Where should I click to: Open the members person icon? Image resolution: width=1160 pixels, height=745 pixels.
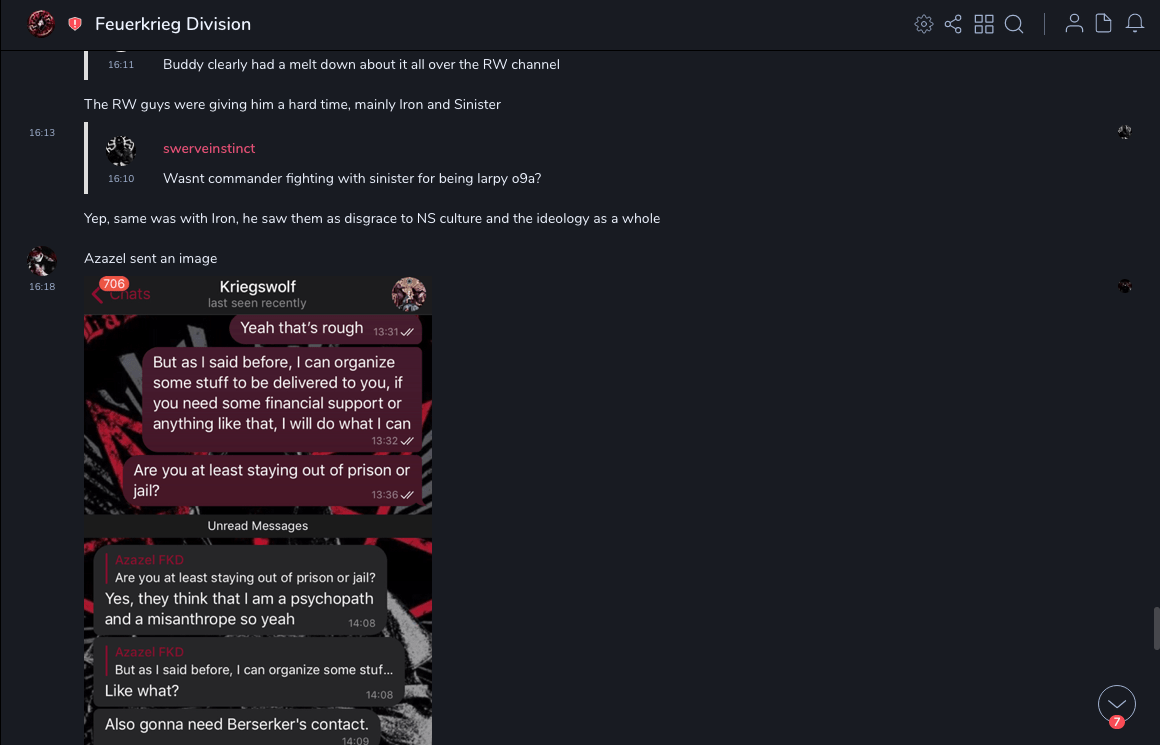[1074, 24]
